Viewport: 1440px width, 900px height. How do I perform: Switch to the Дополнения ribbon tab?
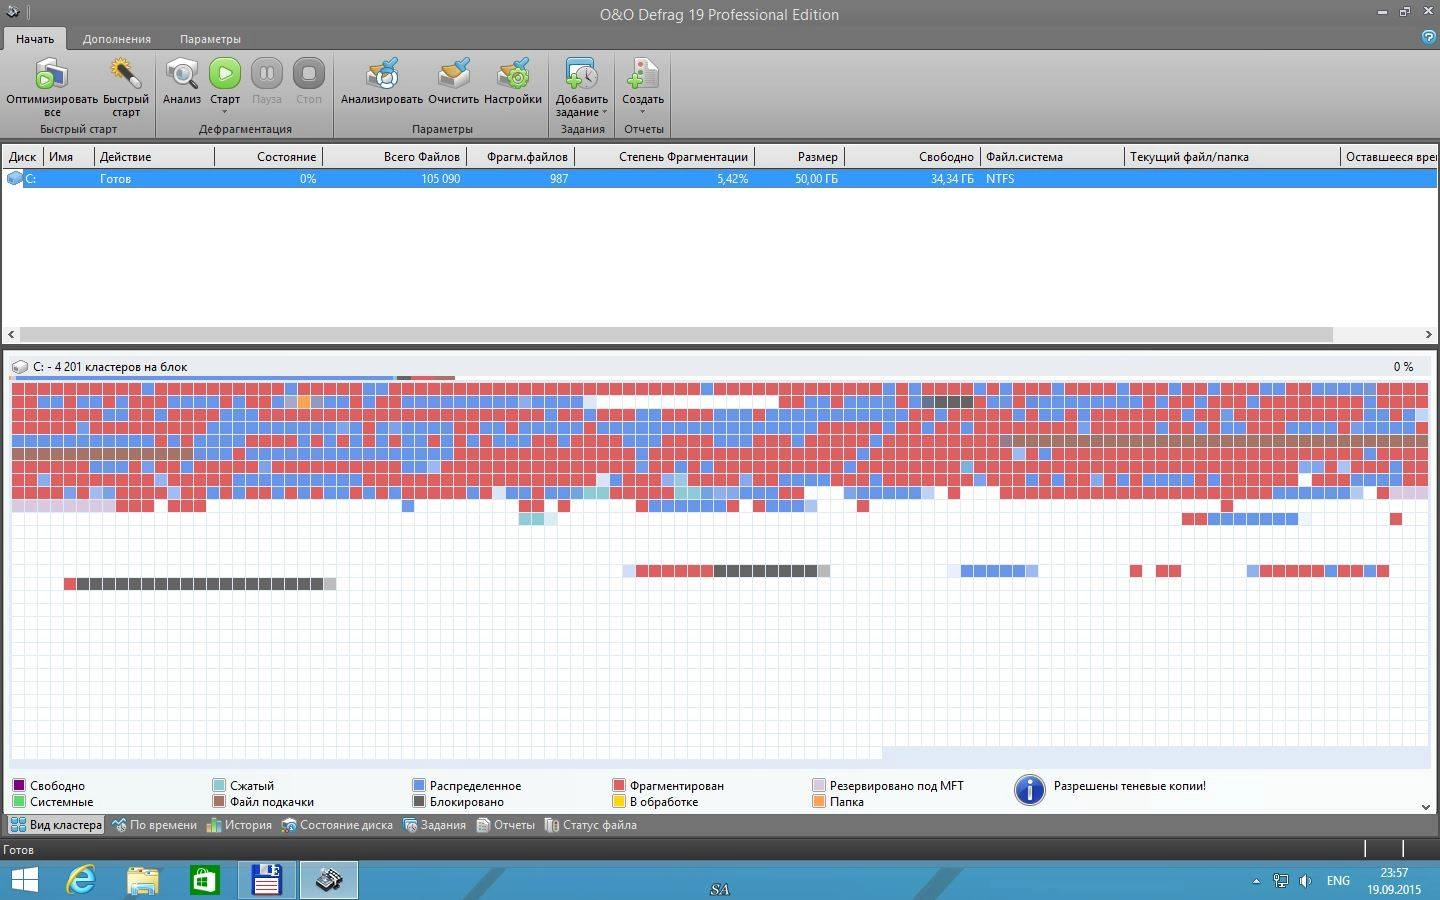(117, 39)
